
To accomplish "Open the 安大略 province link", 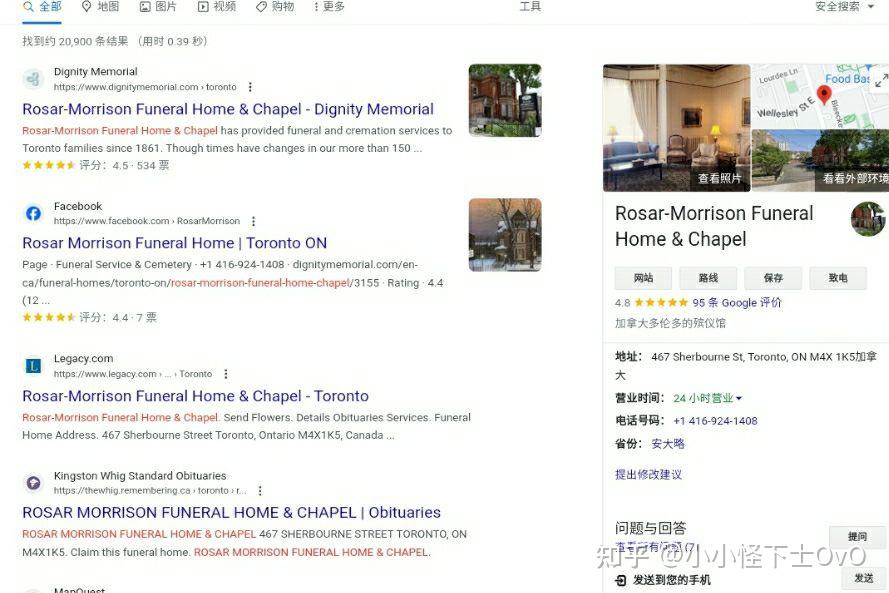I will [x=668, y=443].
